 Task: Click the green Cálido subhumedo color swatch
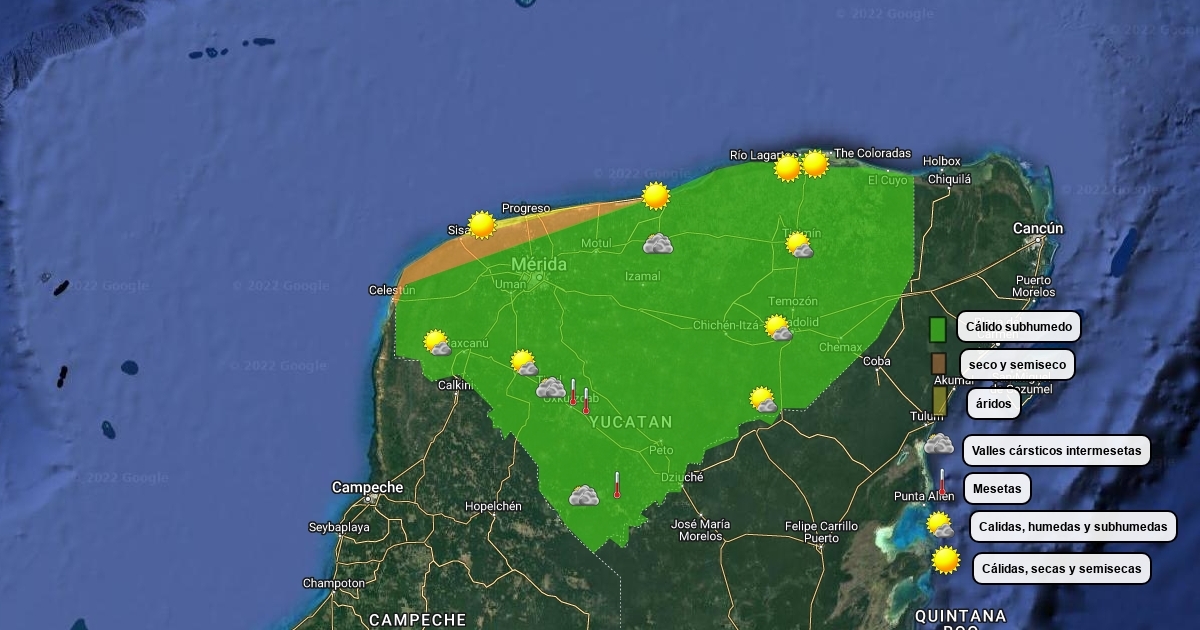click(937, 329)
